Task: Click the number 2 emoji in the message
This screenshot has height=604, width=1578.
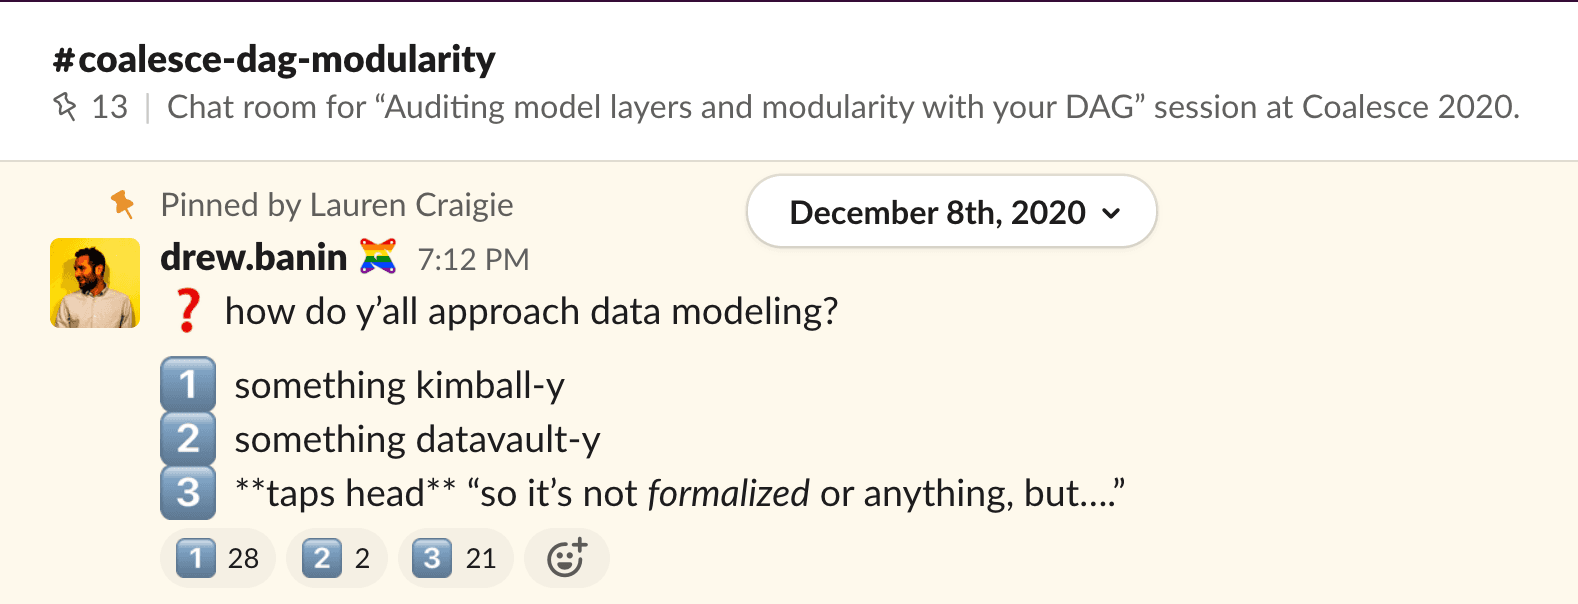Action: pyautogui.click(x=188, y=438)
